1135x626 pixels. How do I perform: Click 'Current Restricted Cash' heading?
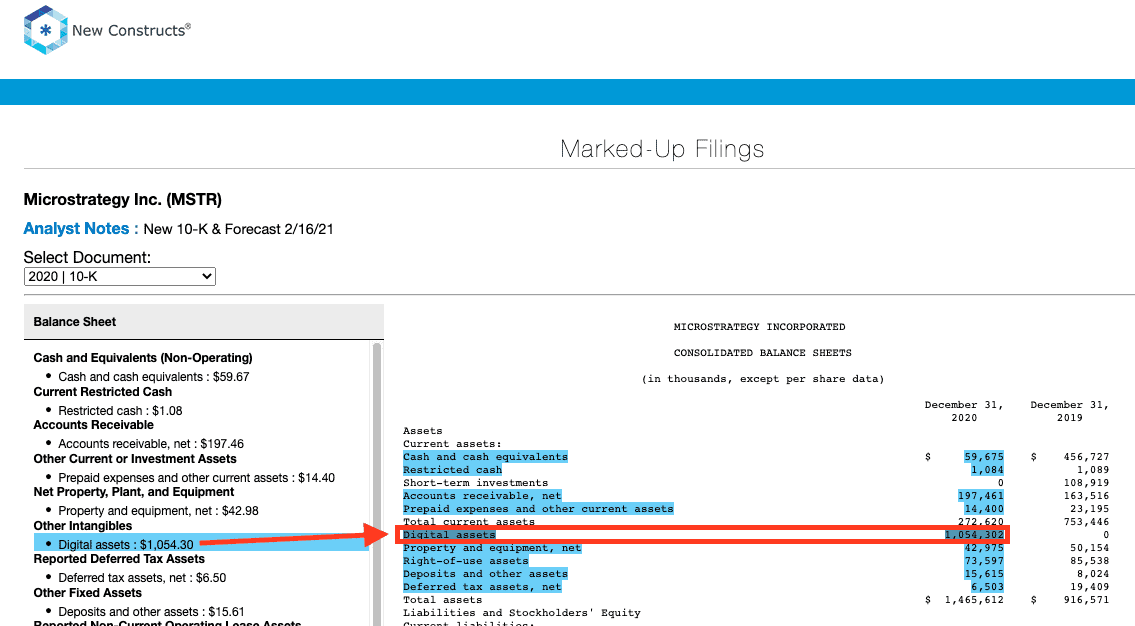coord(103,392)
